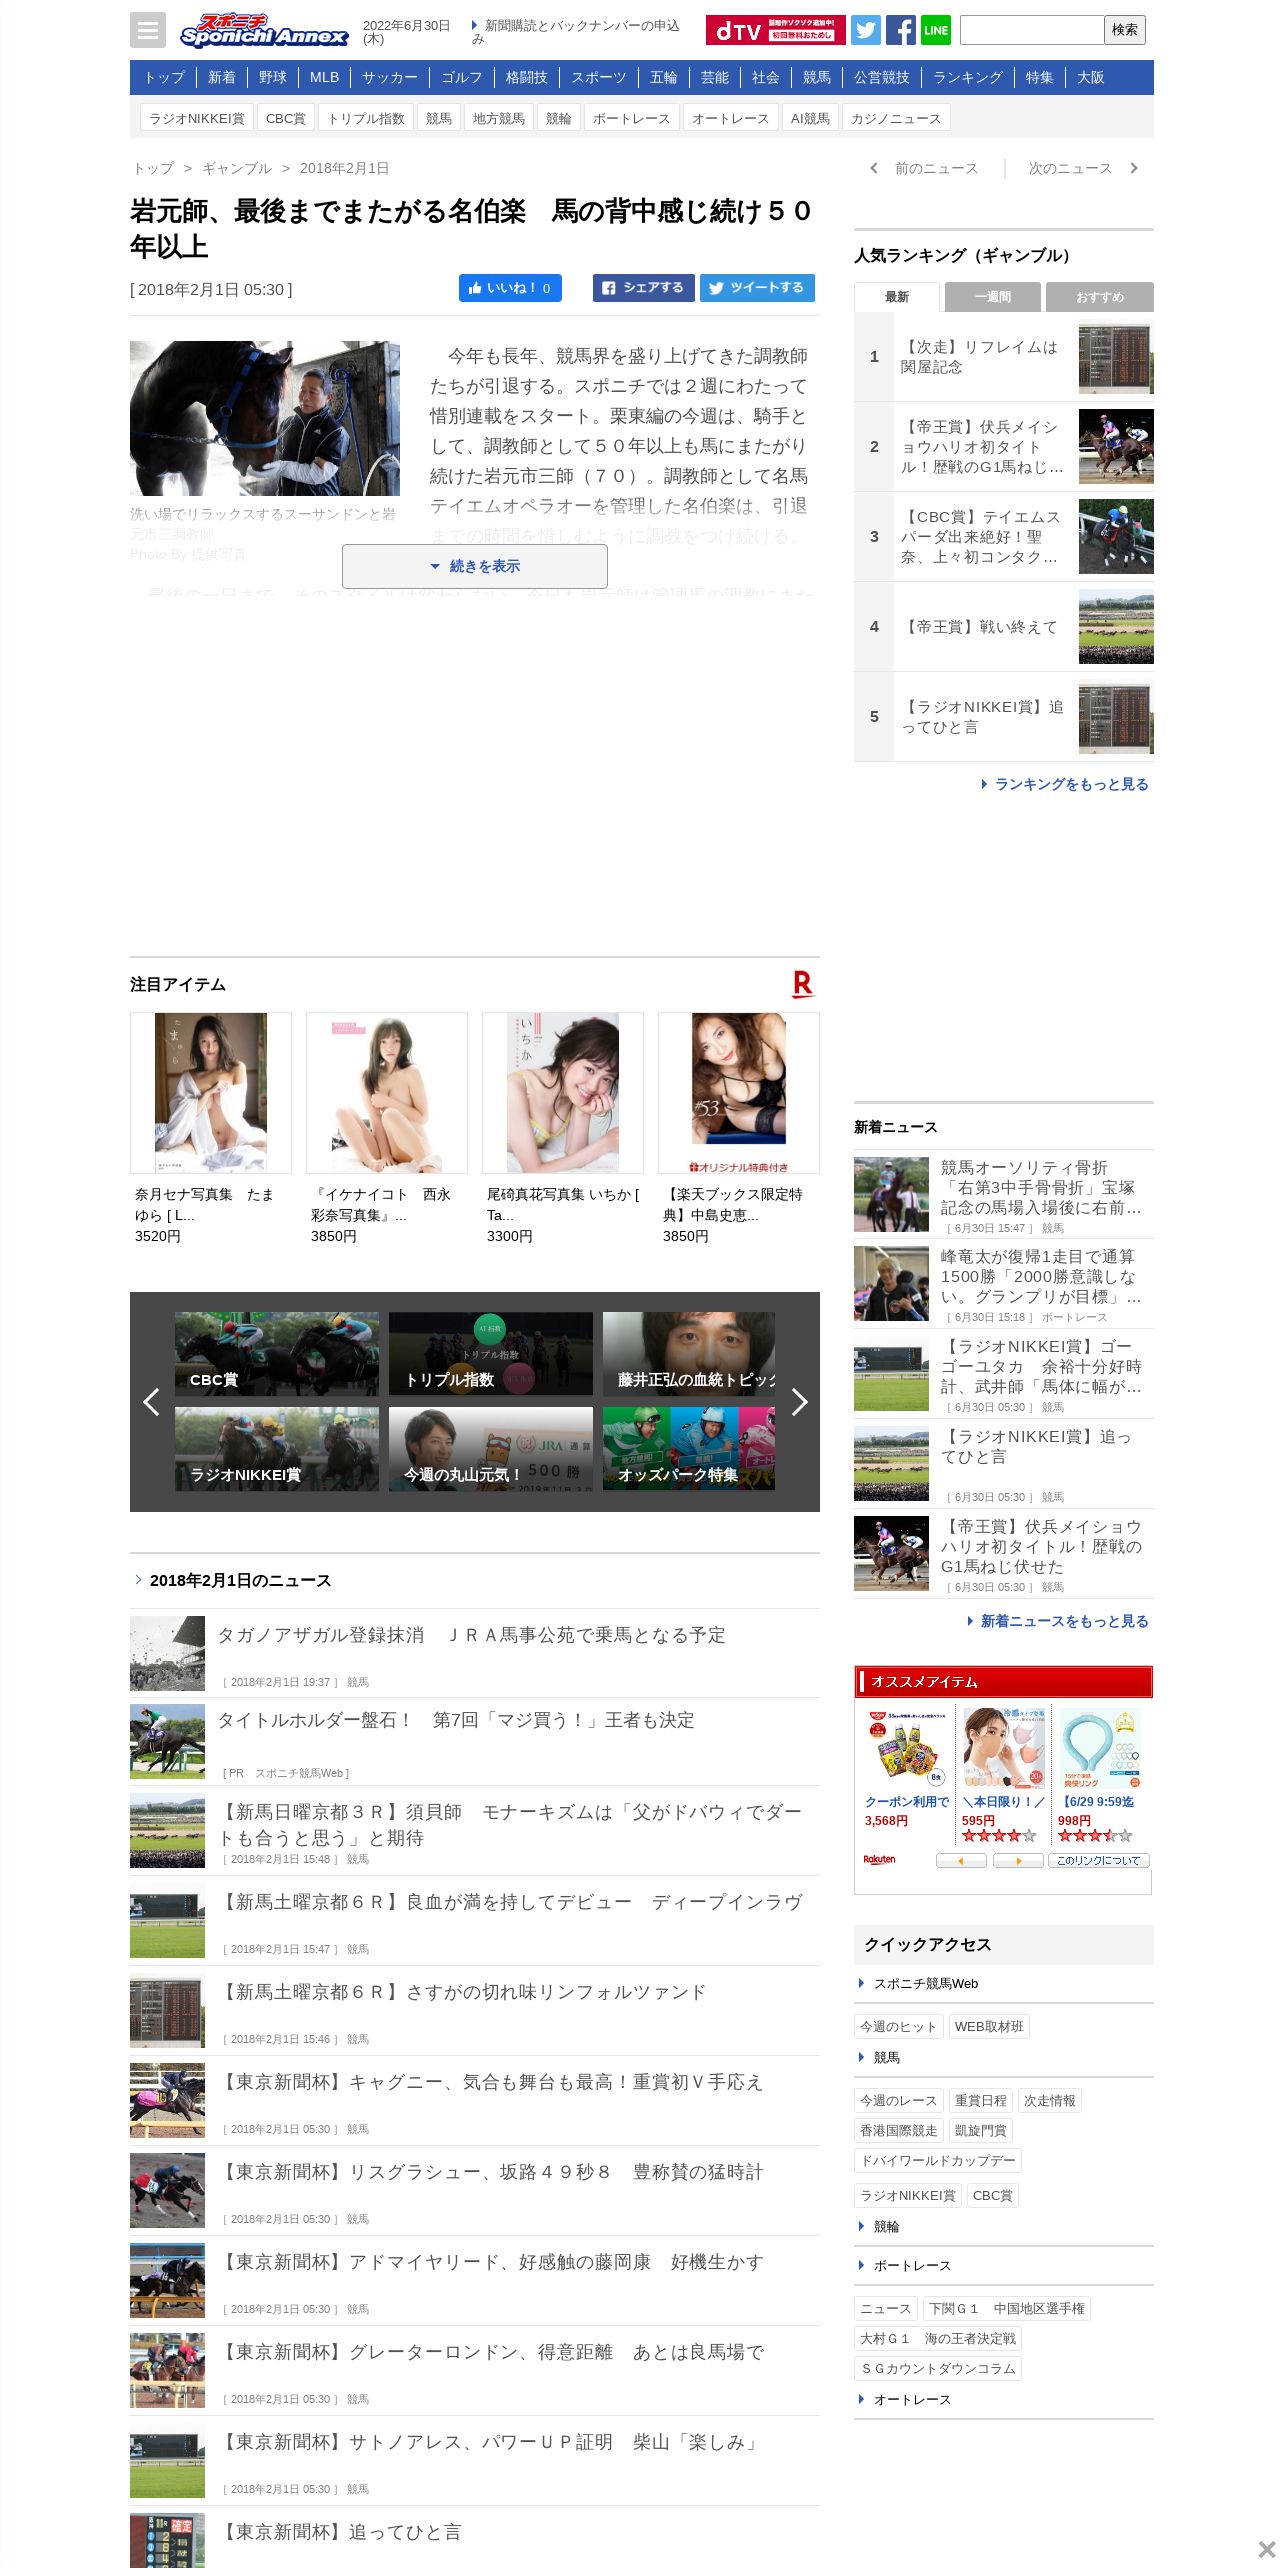
Task: Click the ツイートする button
Action: tap(757, 288)
